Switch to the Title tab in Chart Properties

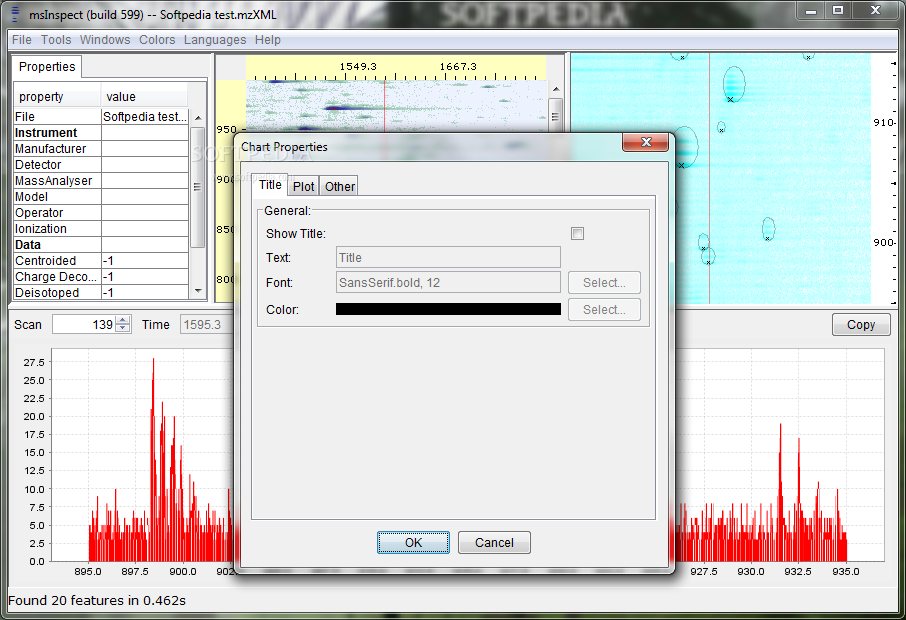270,185
